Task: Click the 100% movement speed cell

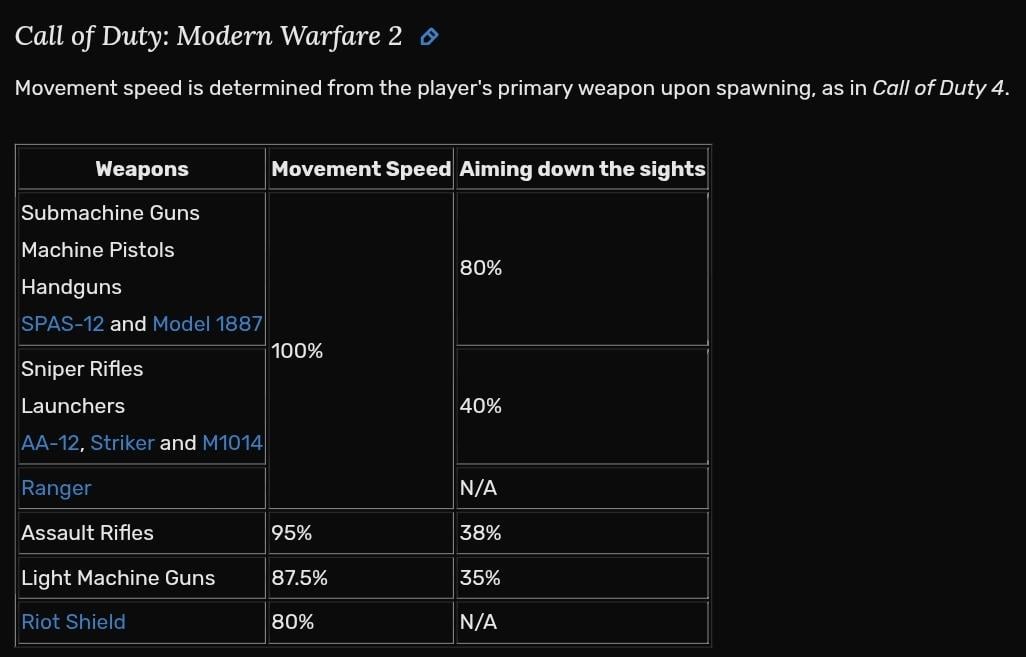Action: point(297,351)
